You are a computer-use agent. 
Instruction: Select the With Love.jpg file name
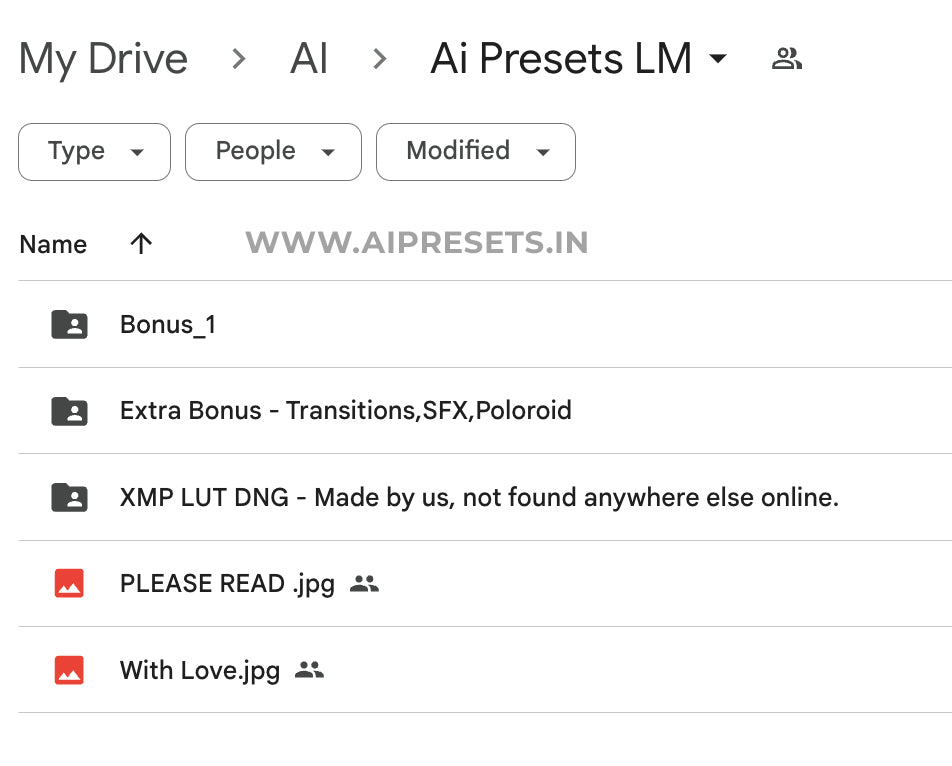pos(200,671)
